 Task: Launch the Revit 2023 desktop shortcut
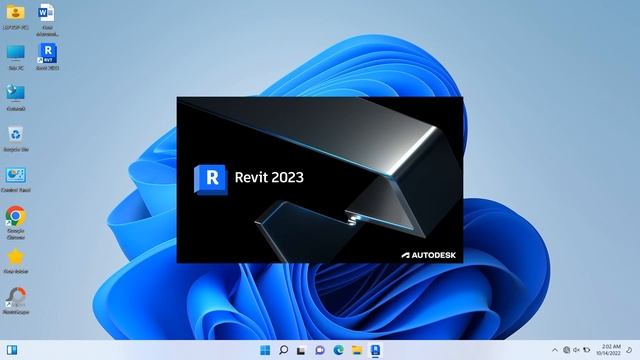coord(47,57)
